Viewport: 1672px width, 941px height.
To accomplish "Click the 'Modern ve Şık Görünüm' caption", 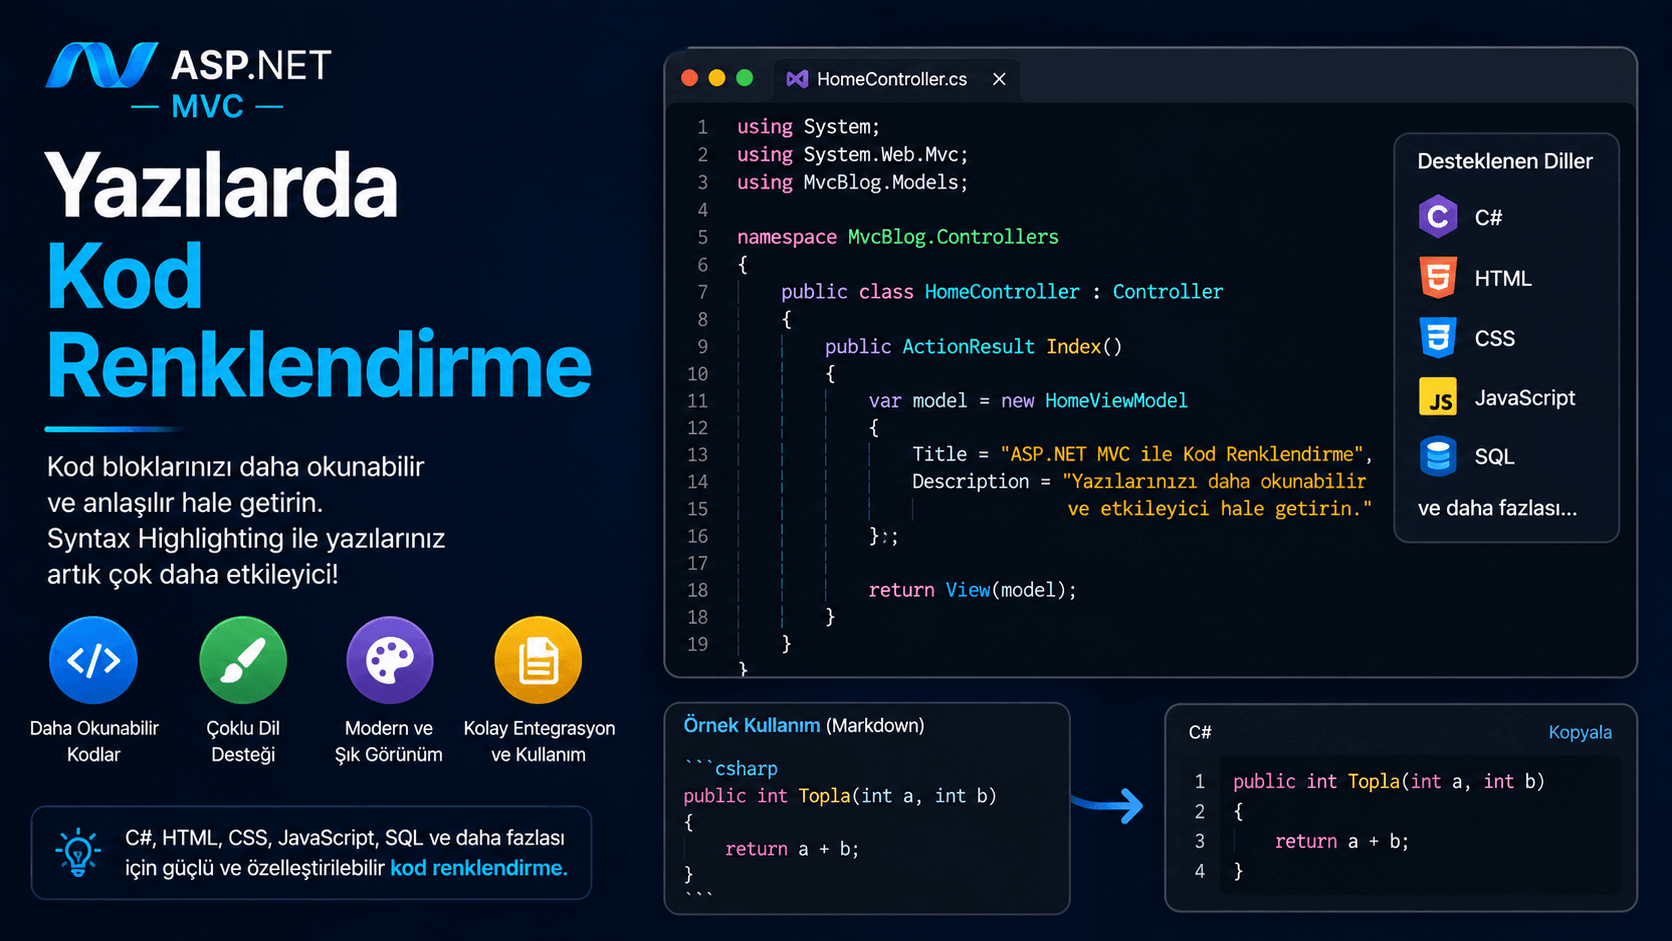I will [389, 741].
